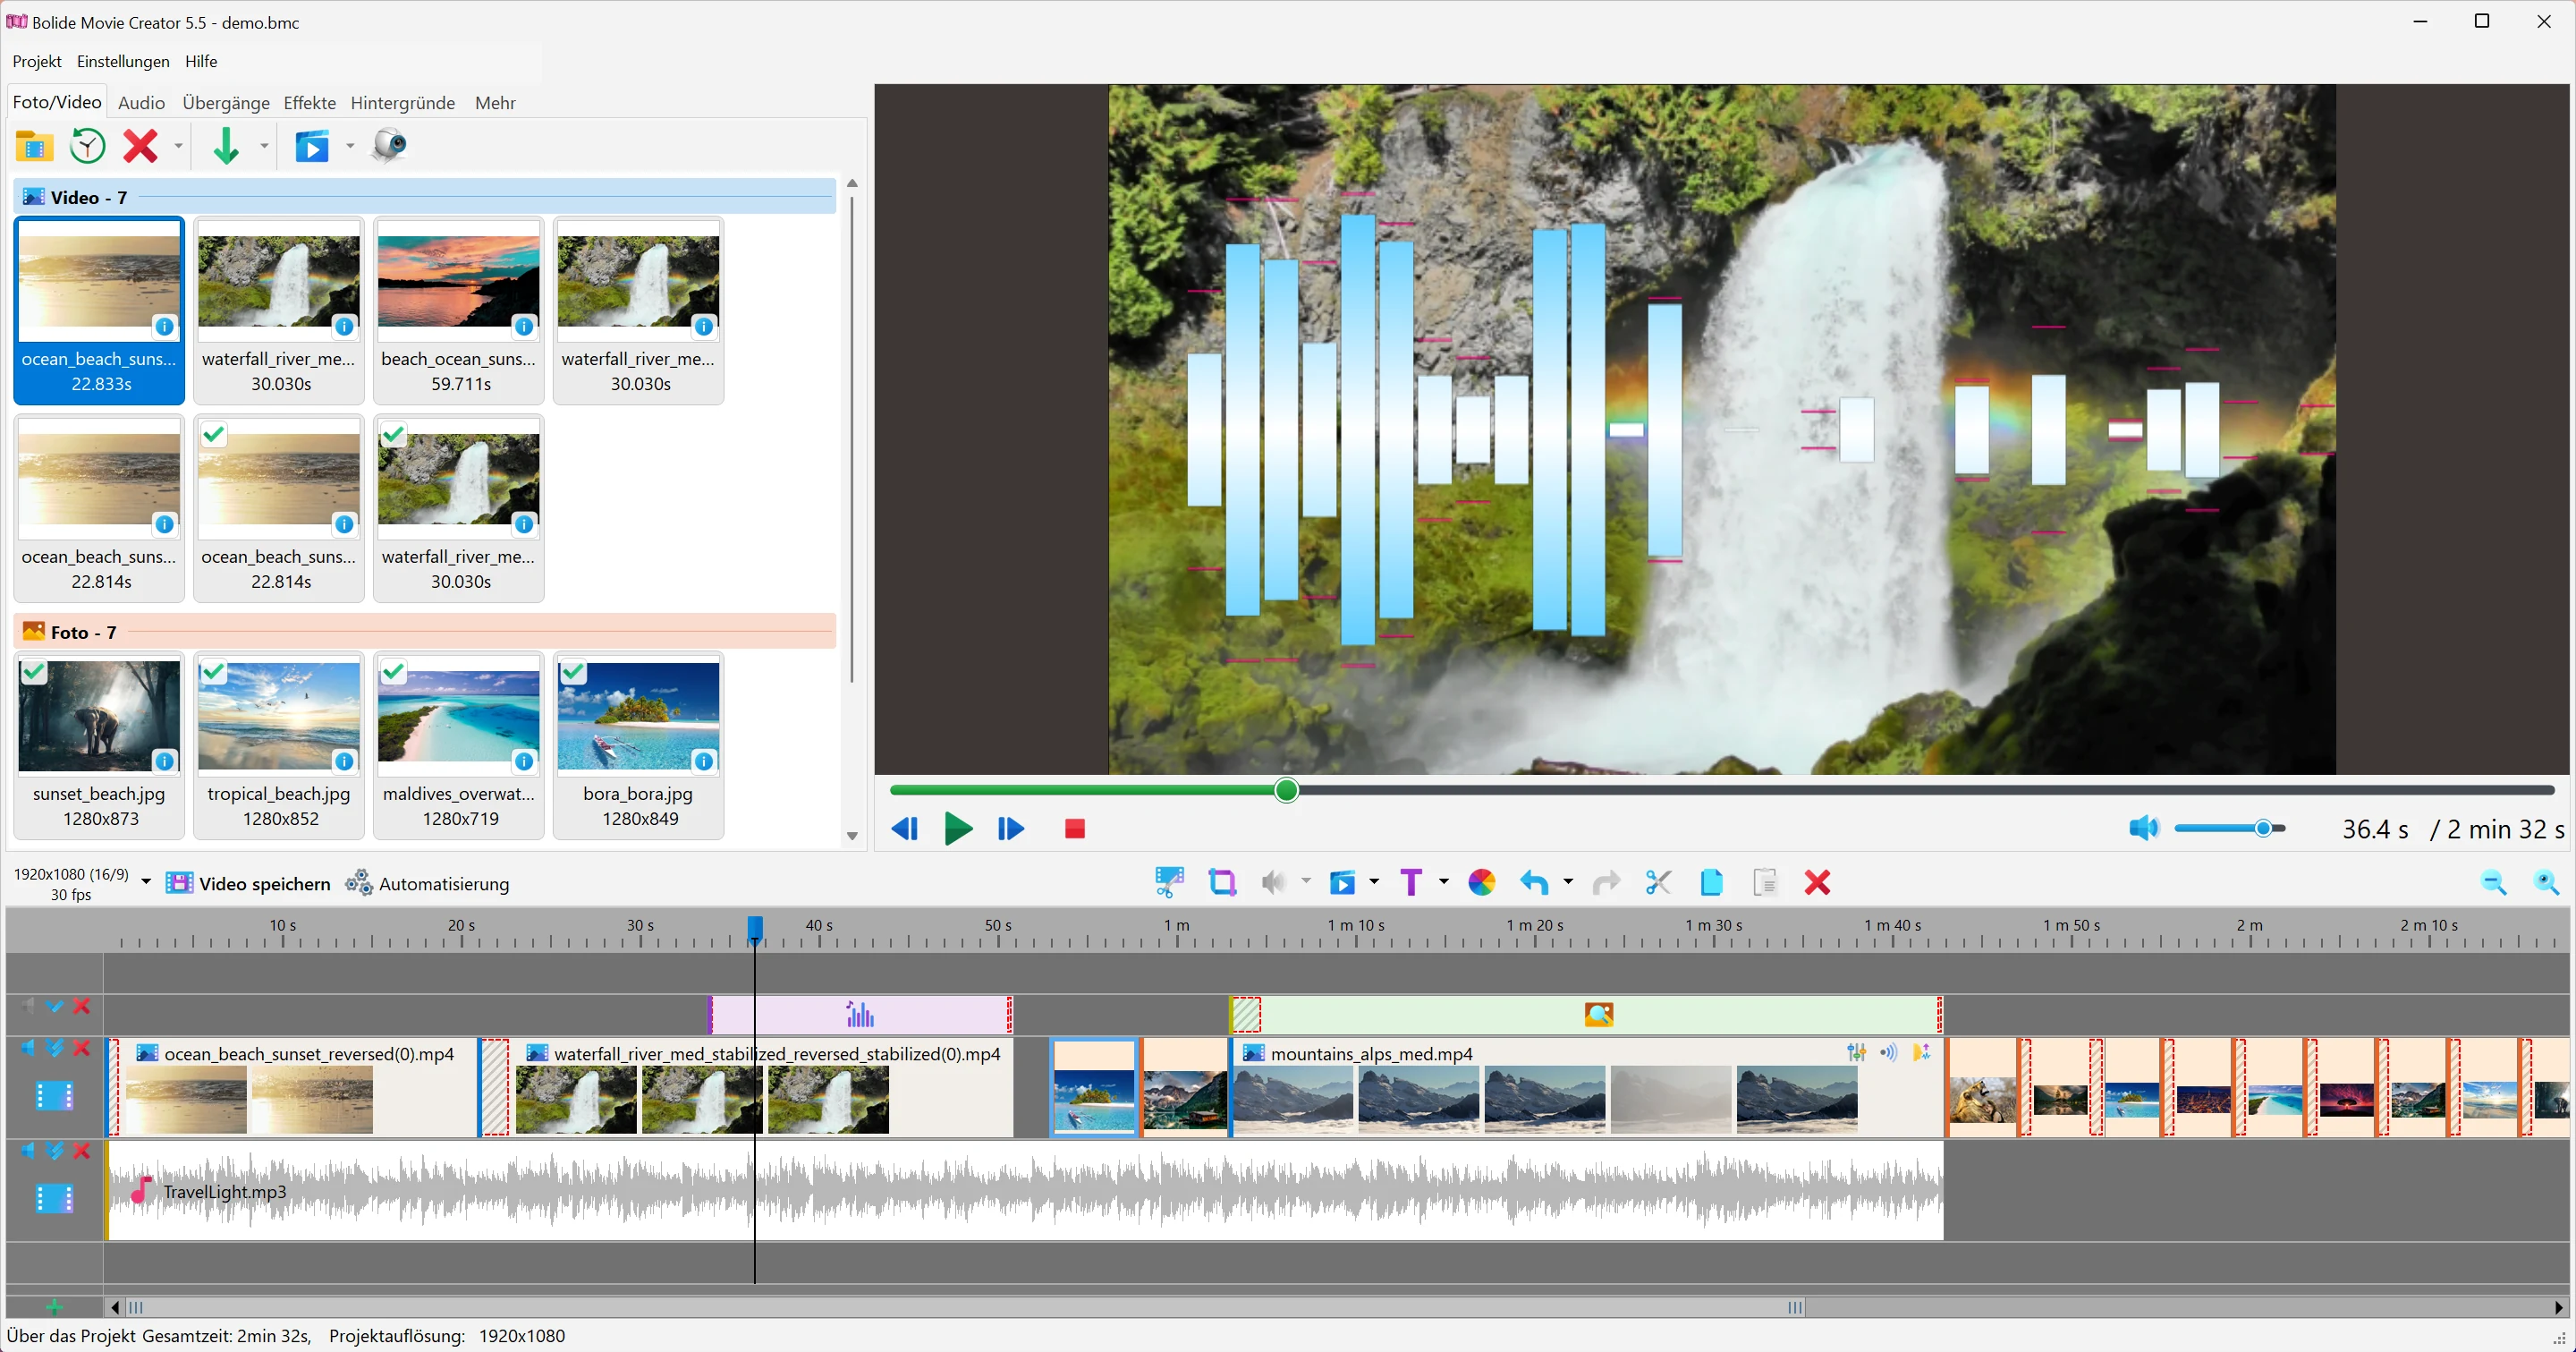Toggle the preview volume speaker icon

click(x=2143, y=828)
